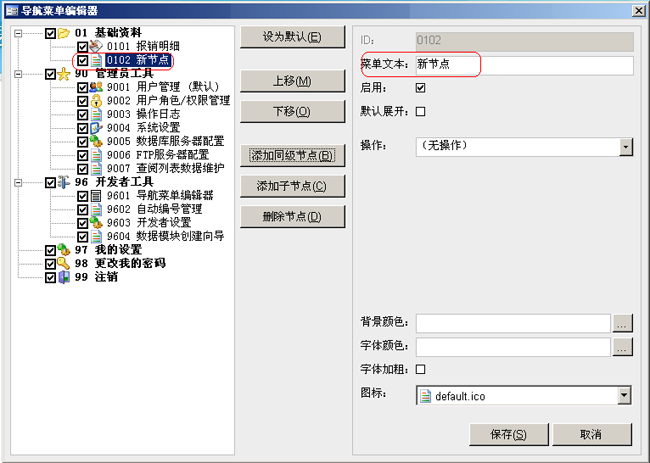Viewport: 650px width, 463px height.
Task: Click 设为默认(E) button
Action: coord(292,37)
